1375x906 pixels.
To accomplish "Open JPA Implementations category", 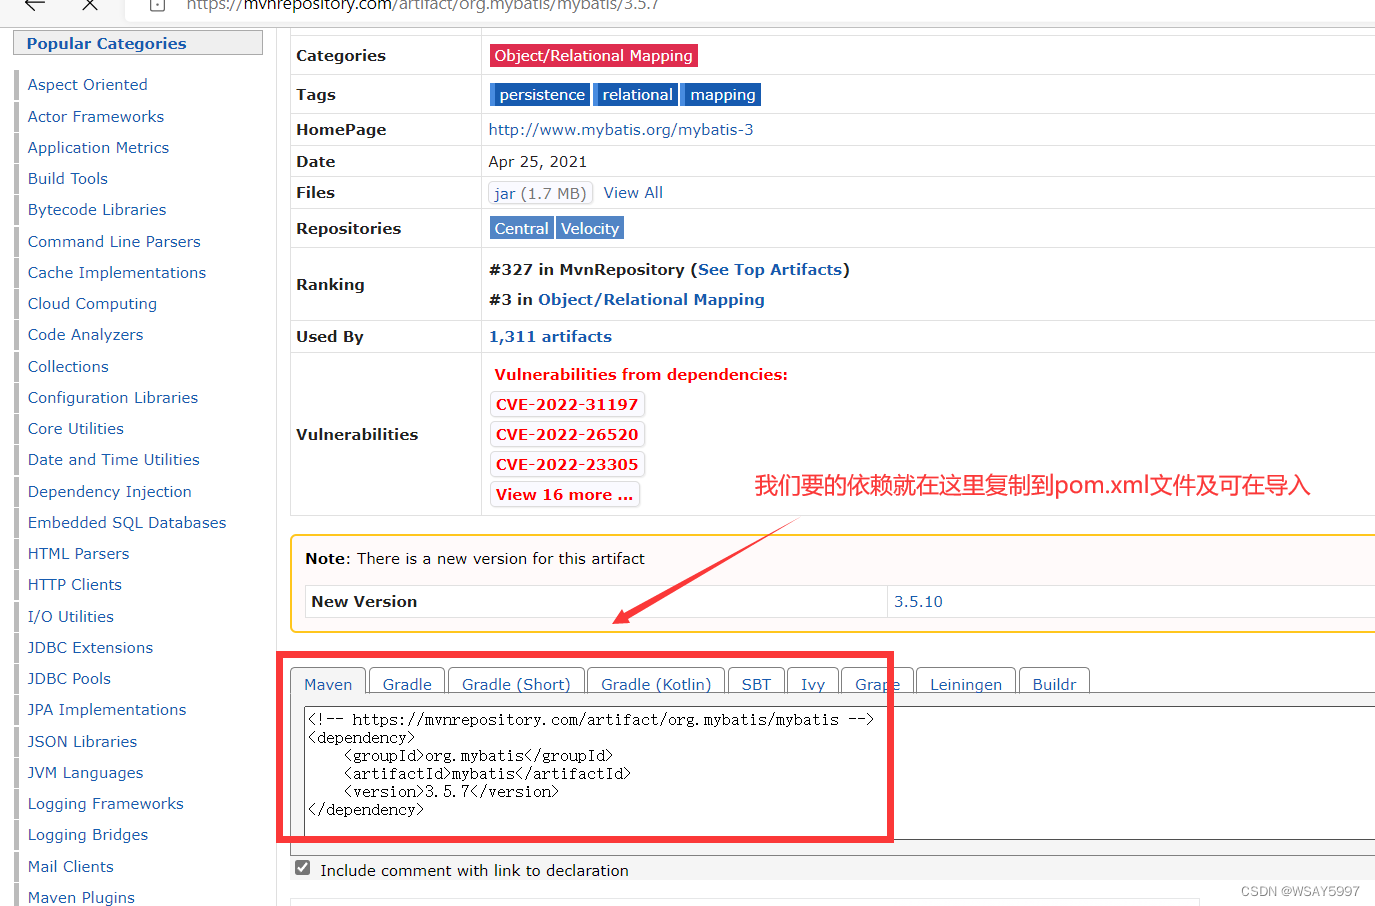I will tap(107, 710).
